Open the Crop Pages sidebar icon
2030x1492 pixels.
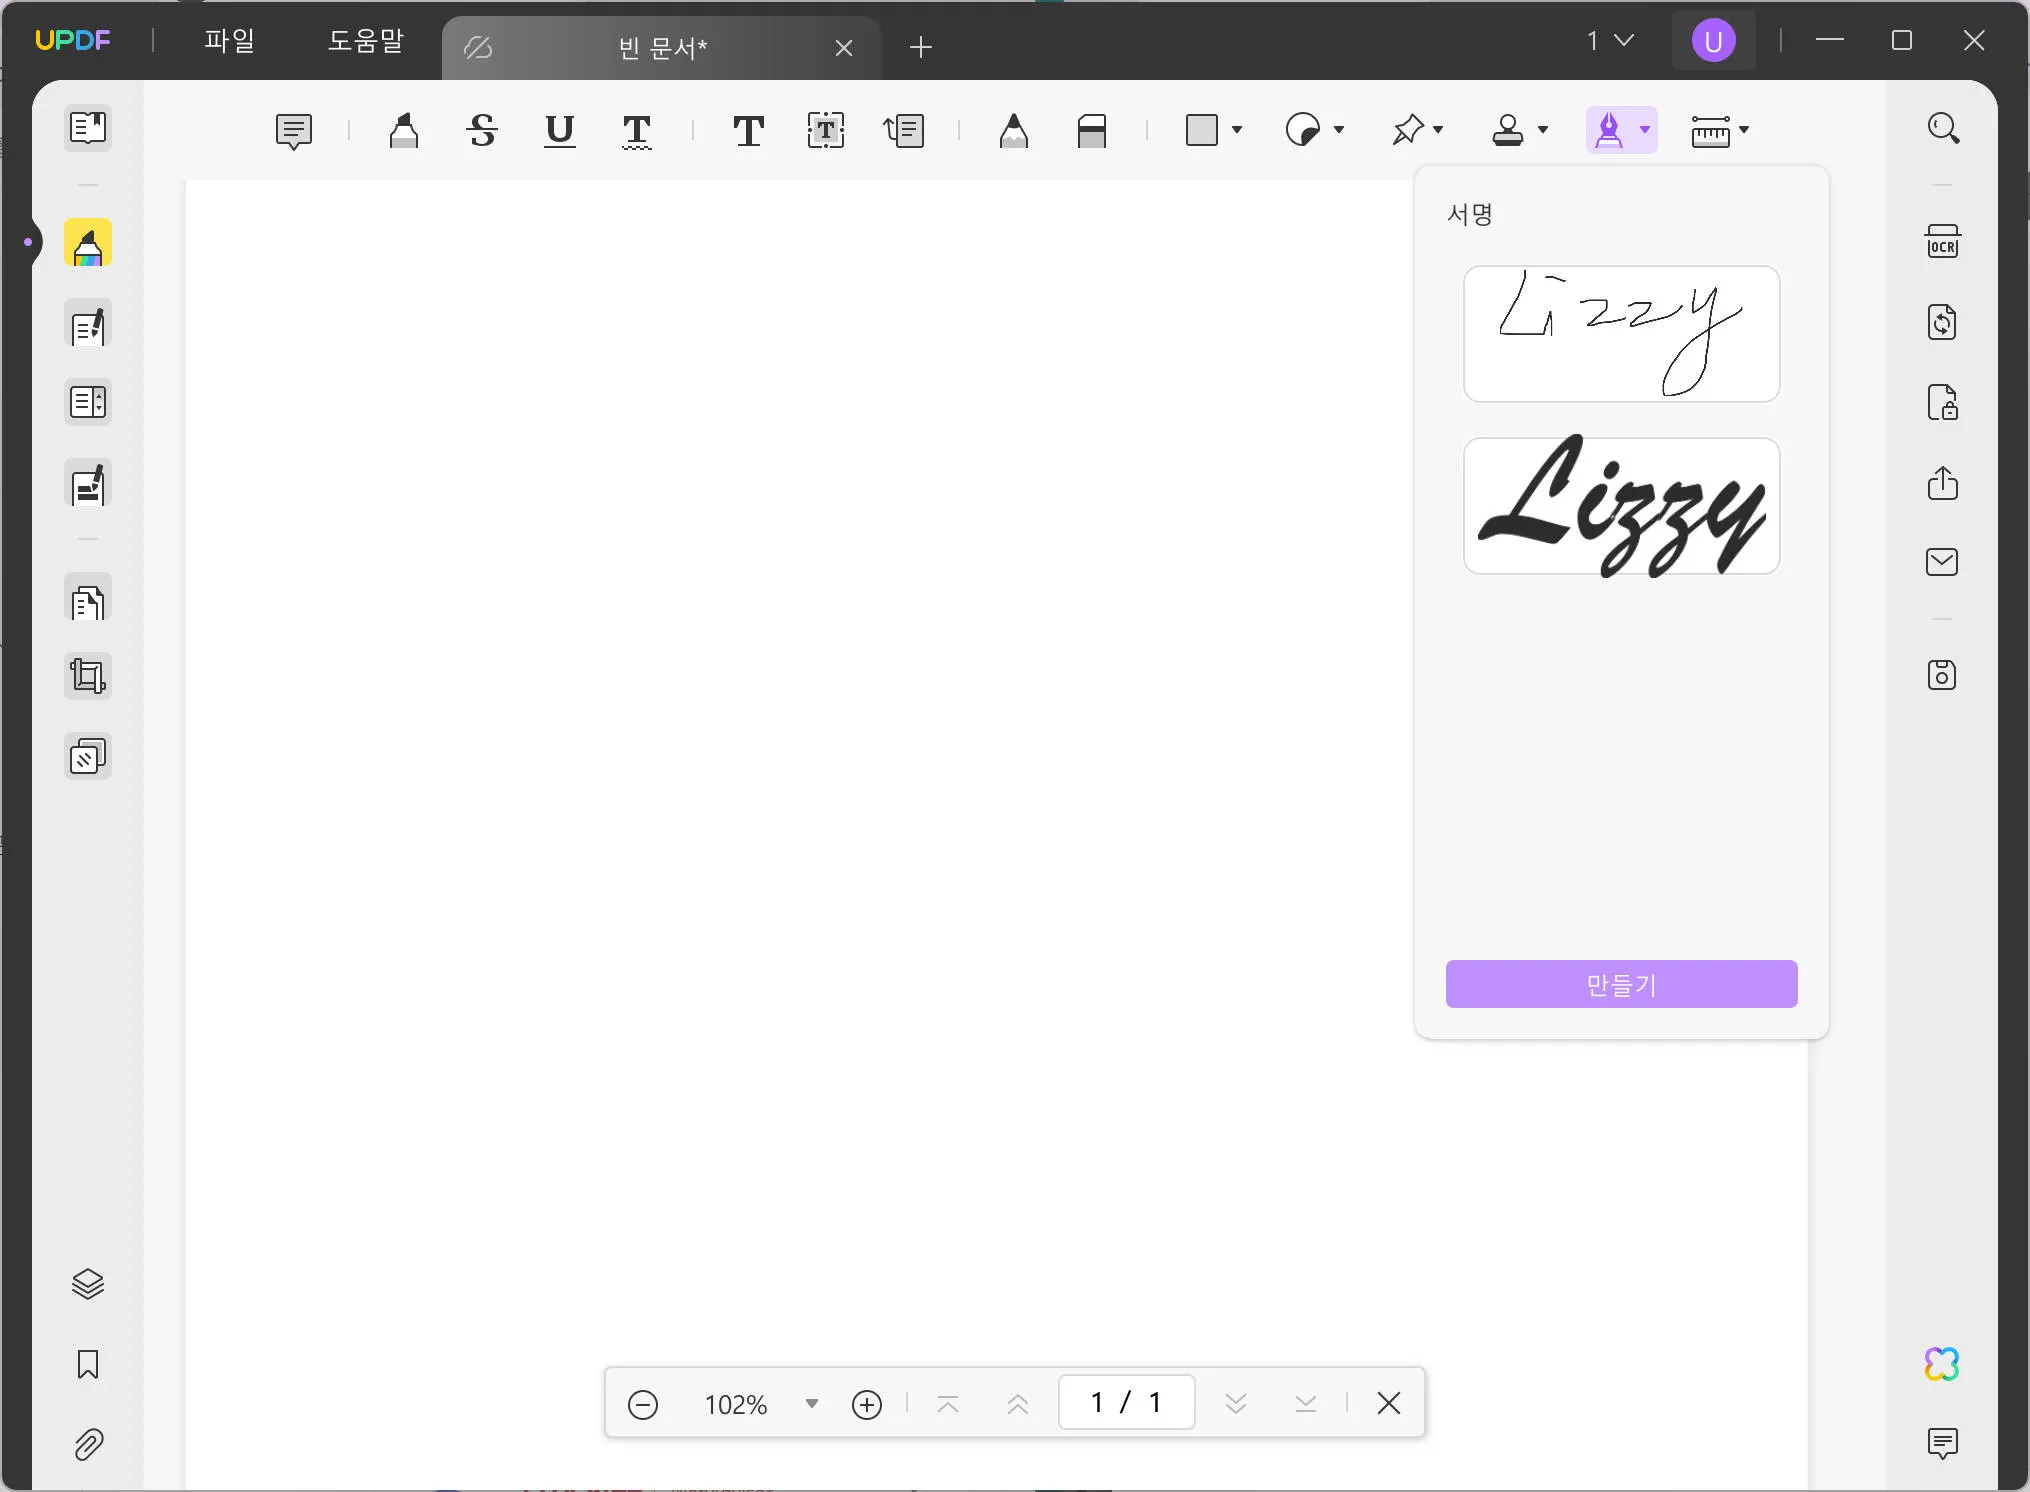88,676
